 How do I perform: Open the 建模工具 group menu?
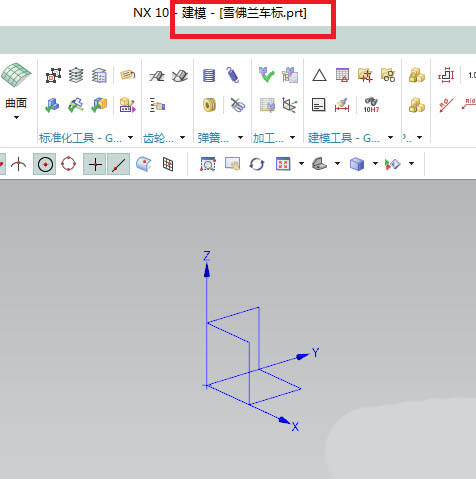(390, 137)
